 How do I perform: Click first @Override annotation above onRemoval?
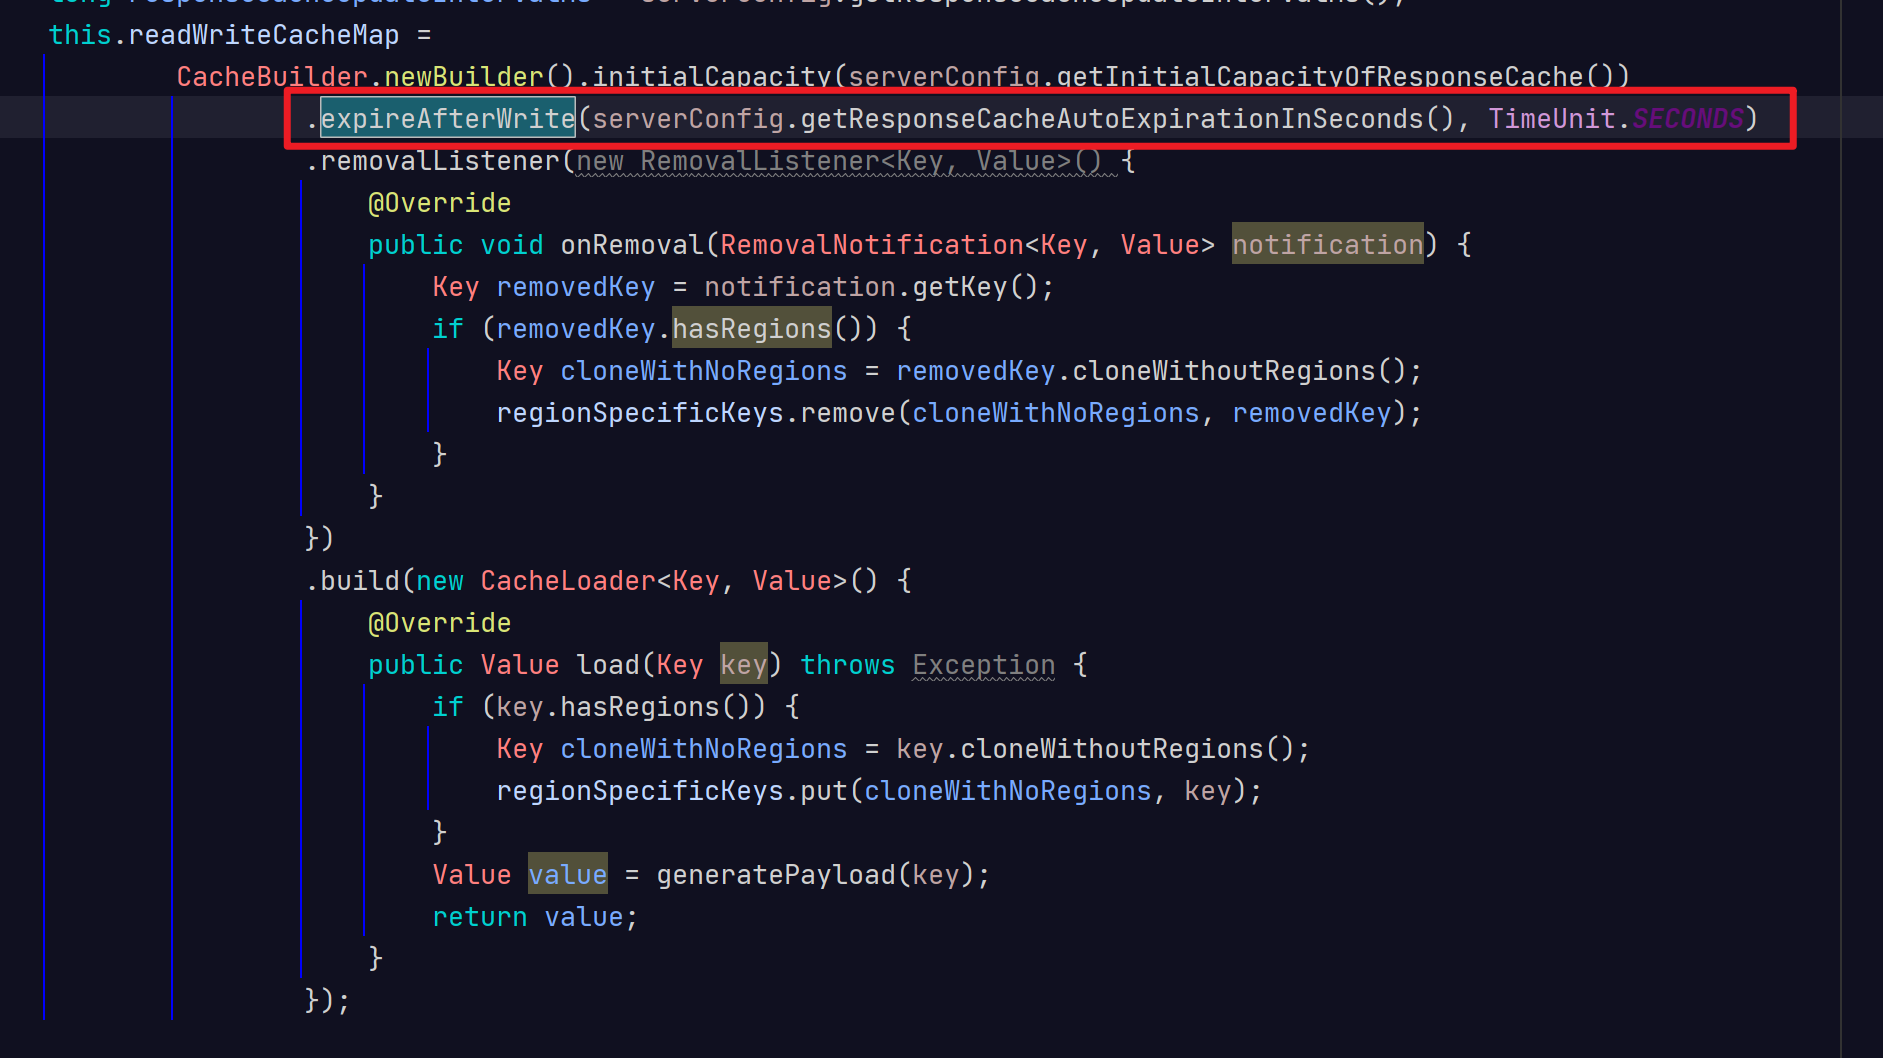[440, 203]
